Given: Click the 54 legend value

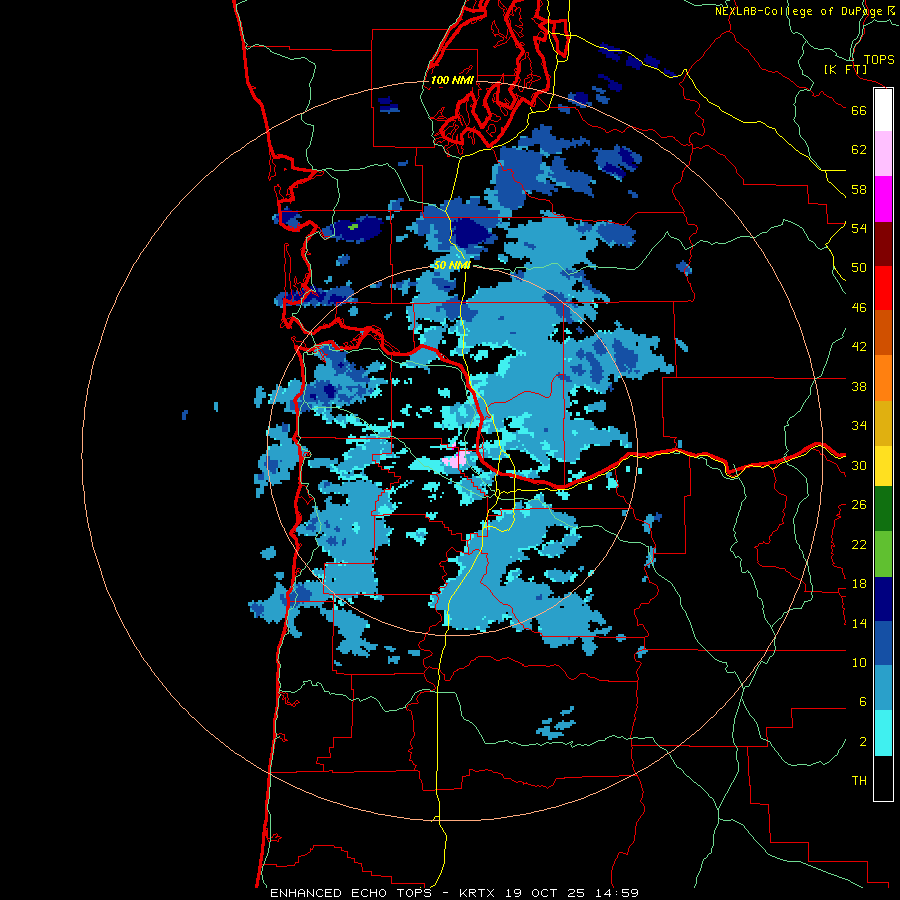Looking at the screenshot, I should coord(859,228).
